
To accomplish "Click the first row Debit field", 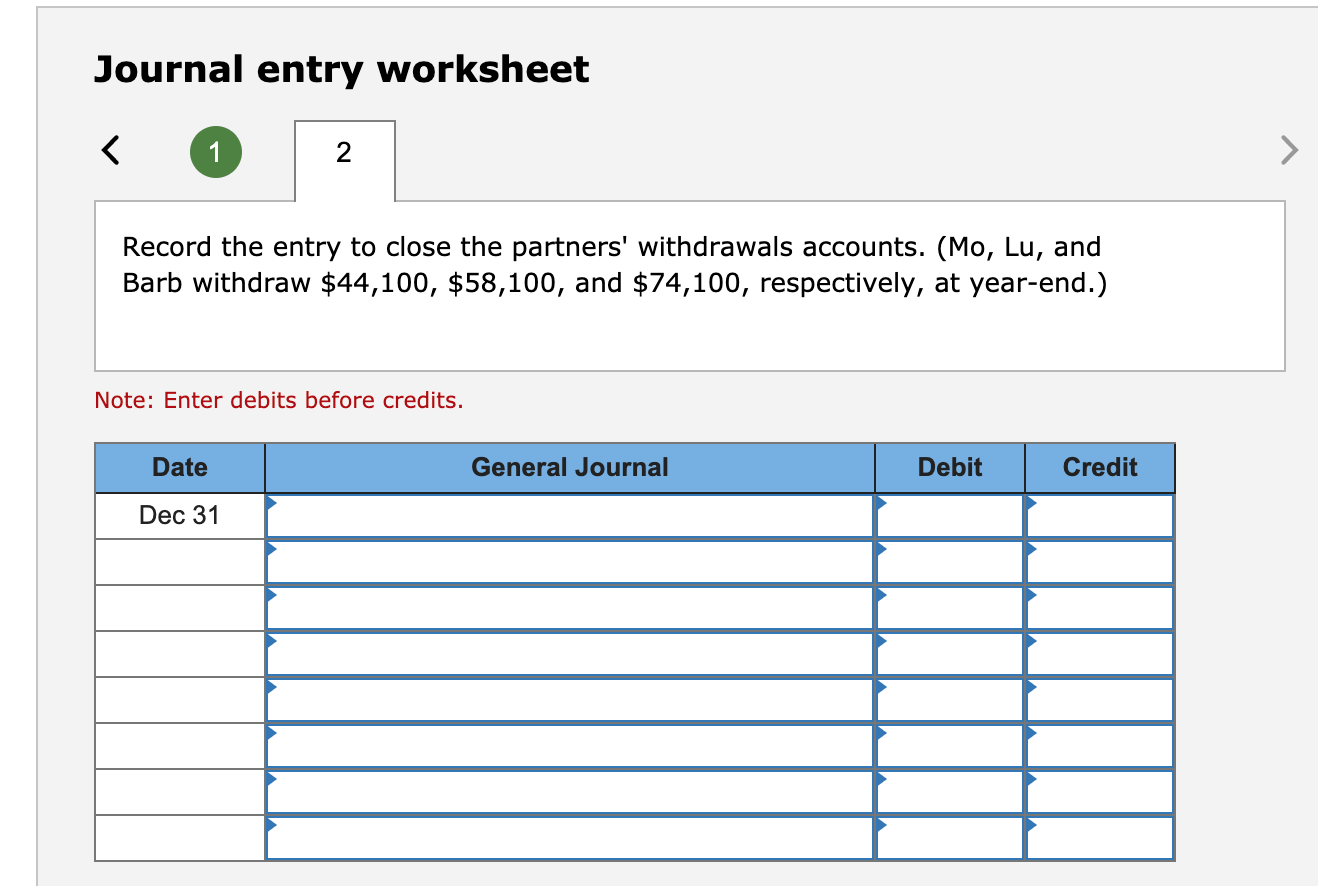I will pyautogui.click(x=948, y=514).
